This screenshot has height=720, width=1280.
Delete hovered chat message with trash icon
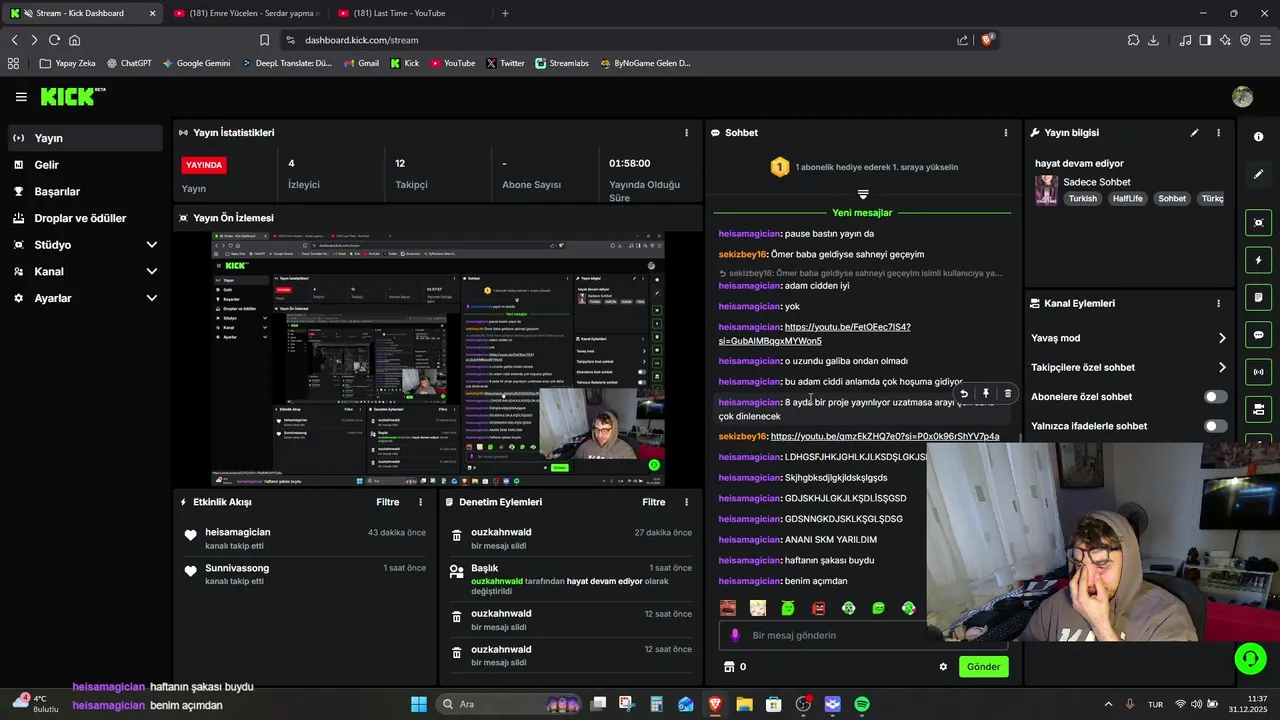click(1007, 394)
